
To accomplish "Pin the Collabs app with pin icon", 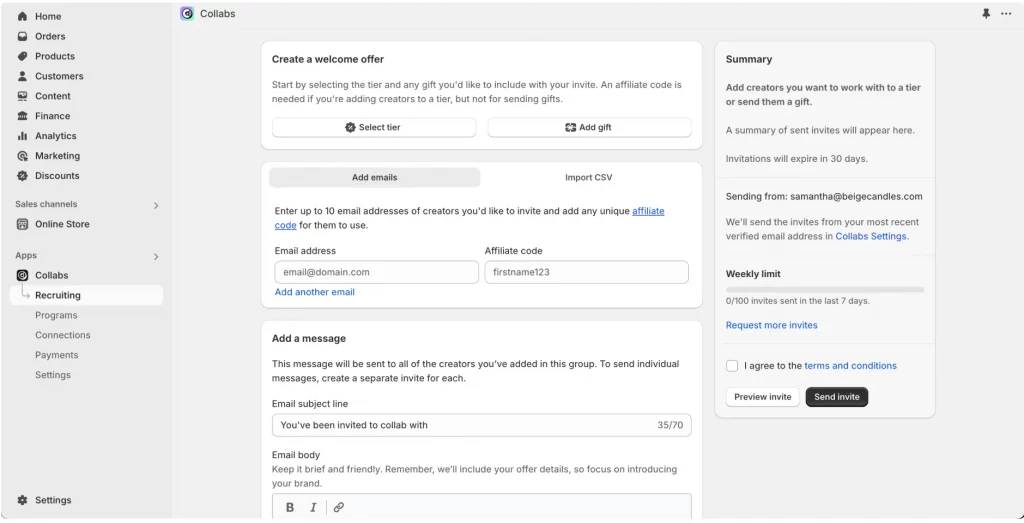I will [x=985, y=14].
